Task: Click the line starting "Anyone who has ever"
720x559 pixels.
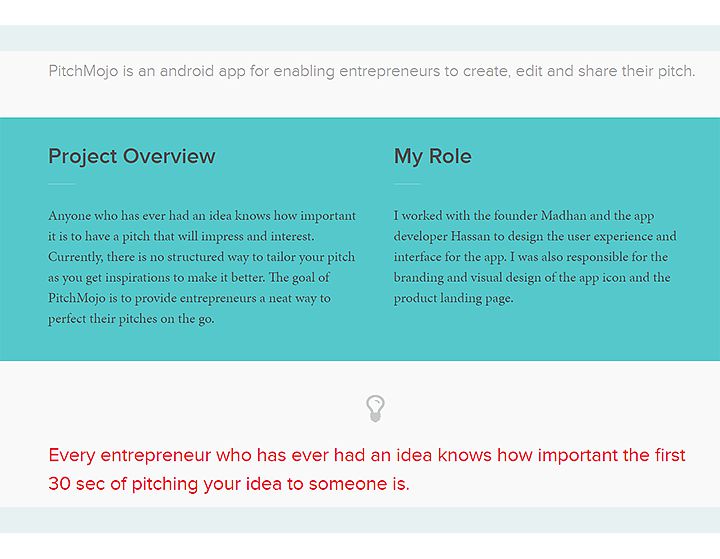Action: click(x=201, y=216)
